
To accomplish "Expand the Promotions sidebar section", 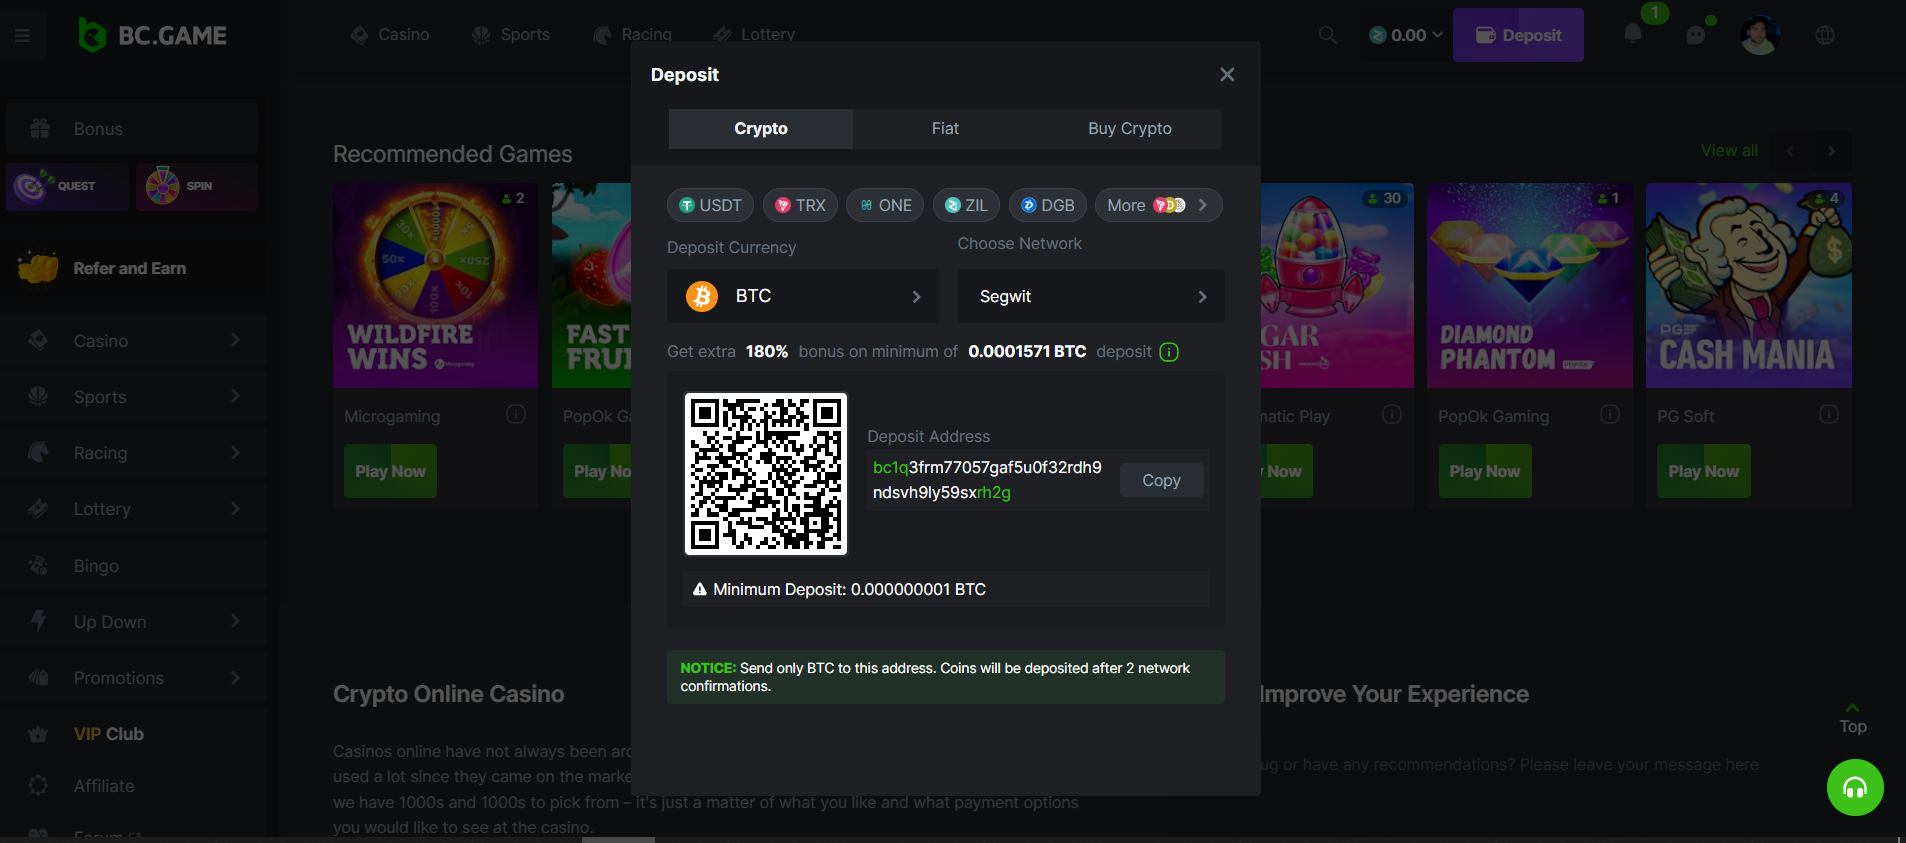I will 132,678.
